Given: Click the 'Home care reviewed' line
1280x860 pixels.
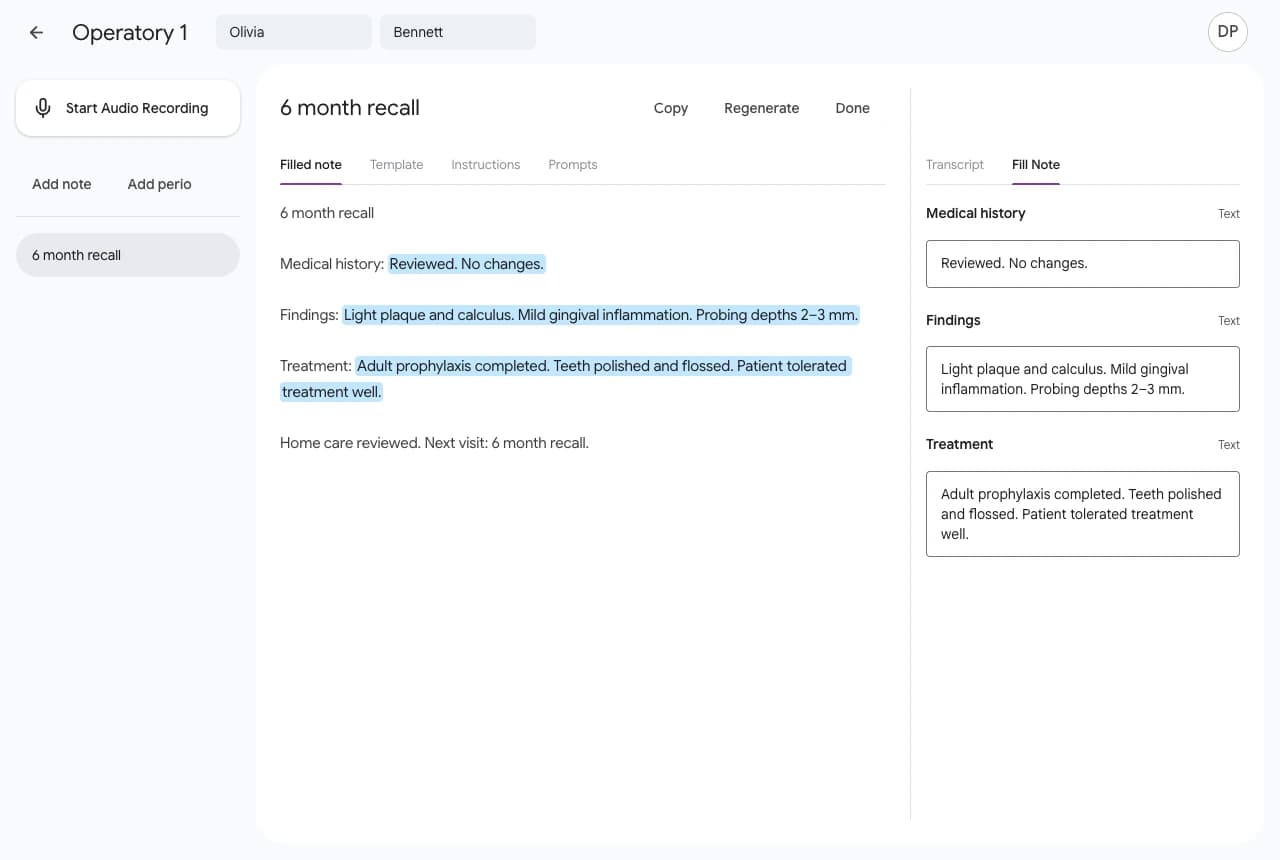Looking at the screenshot, I should (434, 443).
